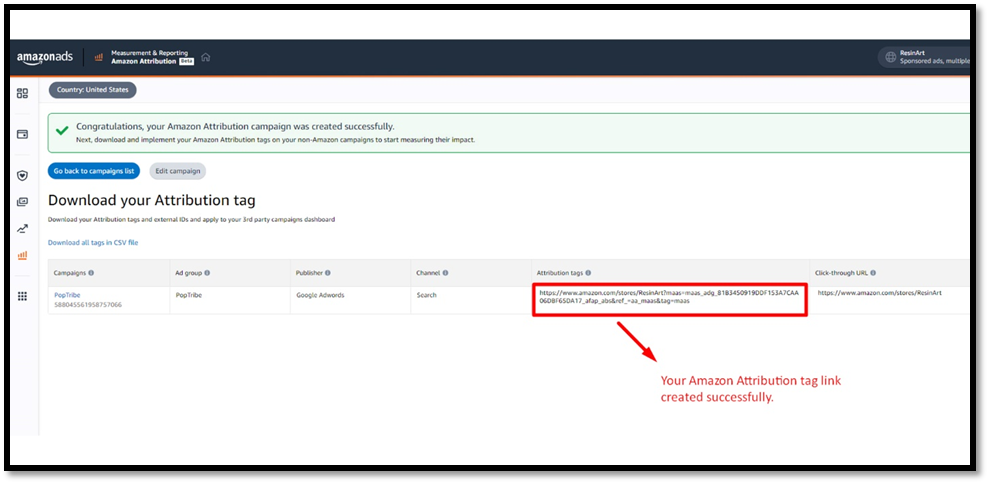Open the creatives image icon in sidebar
The image size is (989, 484).
coord(23,202)
